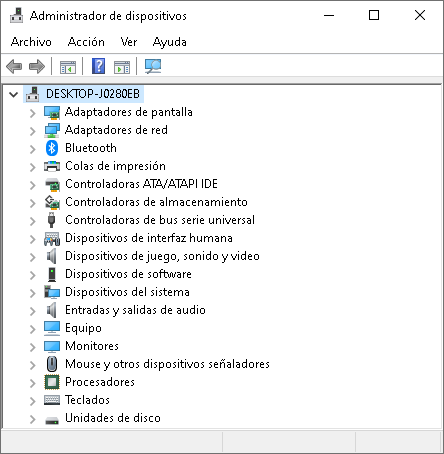Image resolution: width=444 pixels, height=454 pixels.
Task: Click the Back arrow toolbar icon
Action: [14, 66]
